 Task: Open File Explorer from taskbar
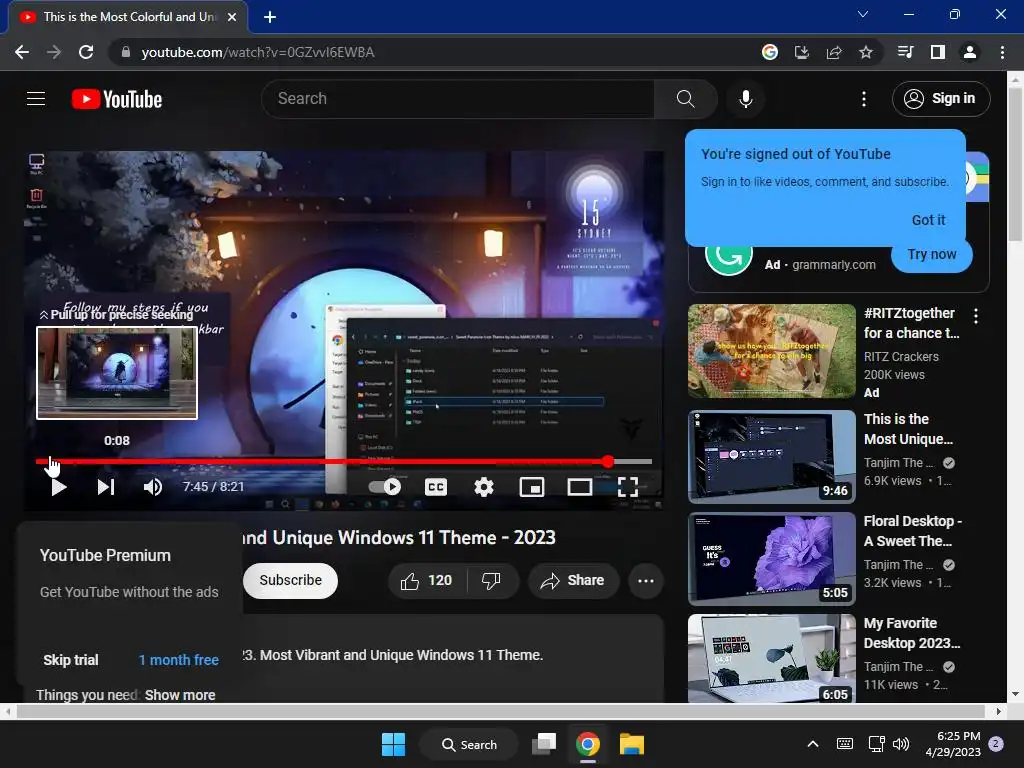632,744
